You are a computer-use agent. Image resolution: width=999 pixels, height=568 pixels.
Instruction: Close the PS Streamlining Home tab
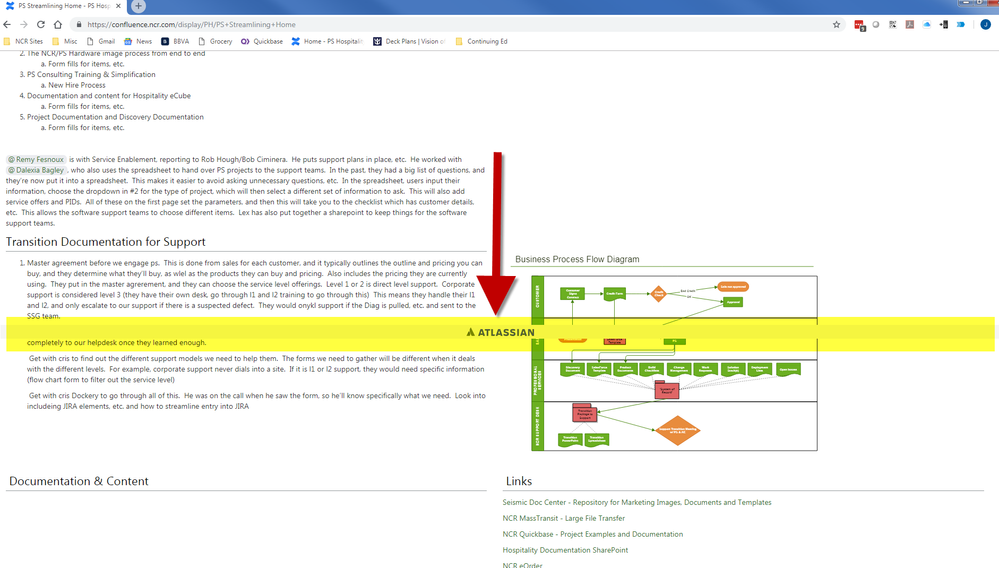pos(118,6)
